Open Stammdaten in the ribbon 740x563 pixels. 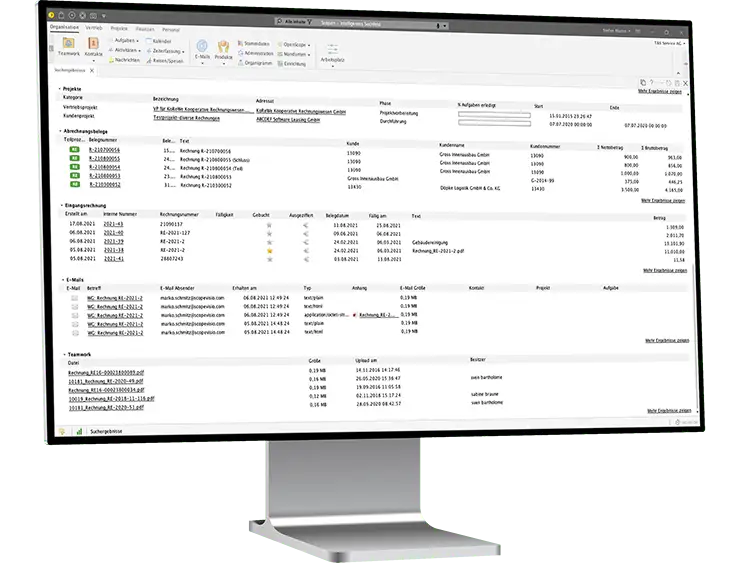pos(253,43)
